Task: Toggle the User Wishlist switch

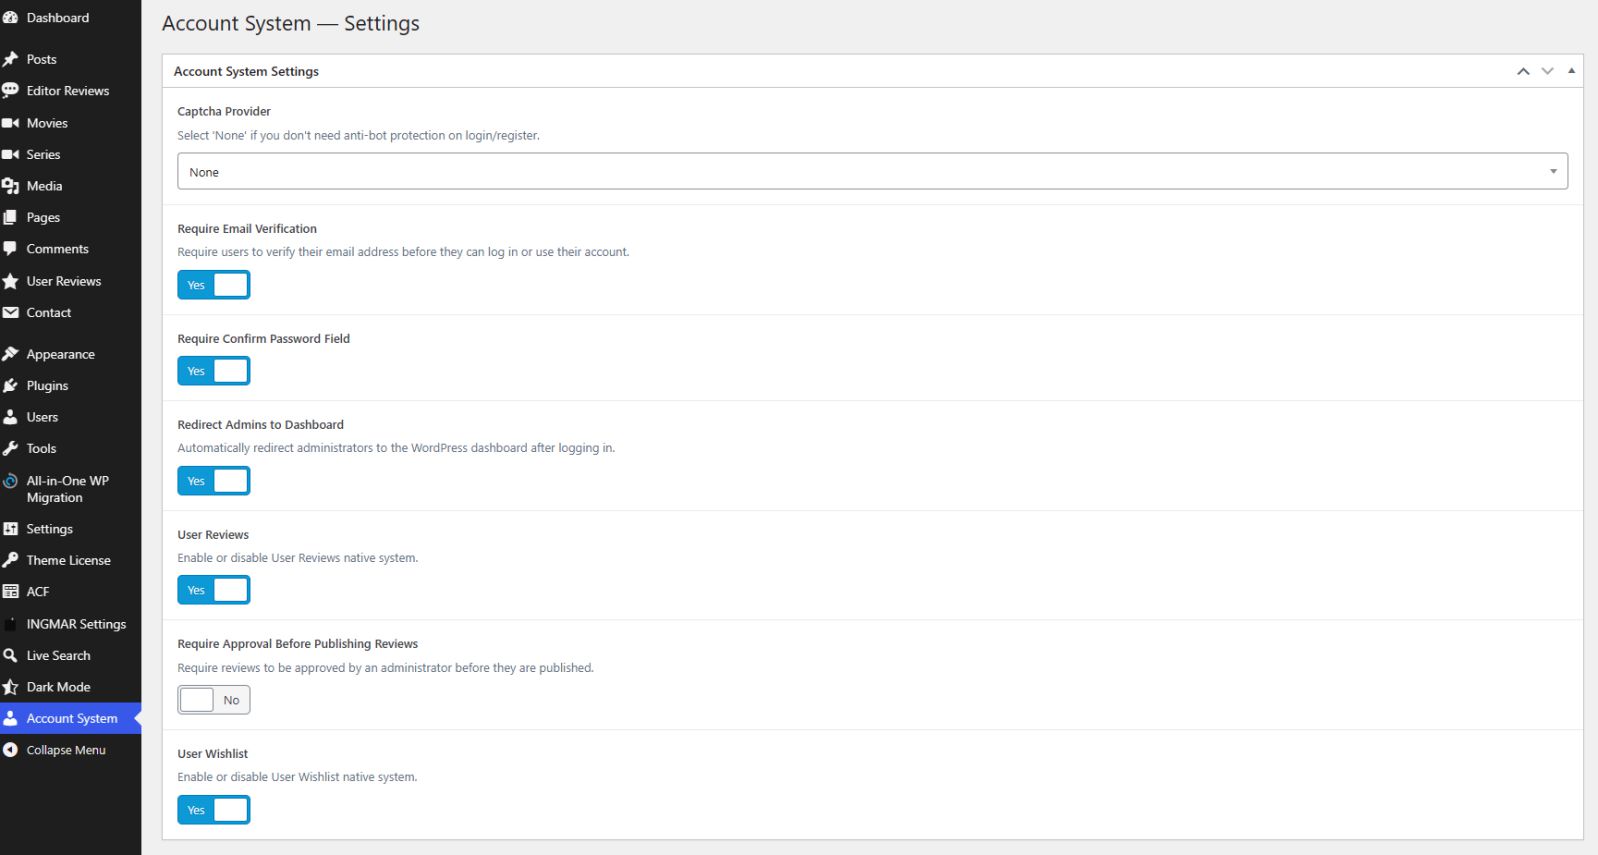Action: point(214,810)
